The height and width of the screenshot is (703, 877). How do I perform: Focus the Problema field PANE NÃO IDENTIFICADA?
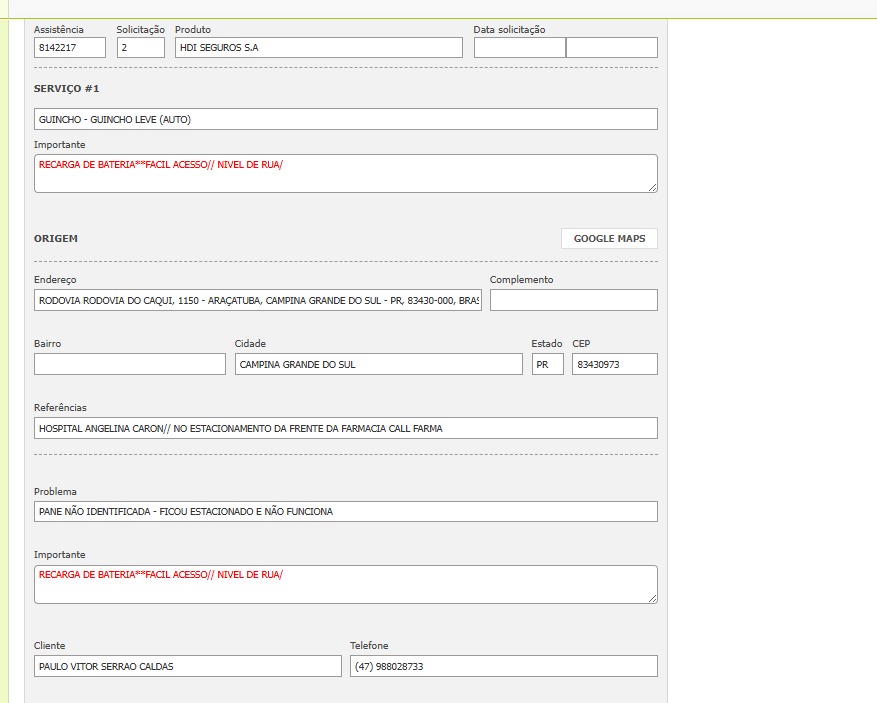pyautogui.click(x=345, y=511)
